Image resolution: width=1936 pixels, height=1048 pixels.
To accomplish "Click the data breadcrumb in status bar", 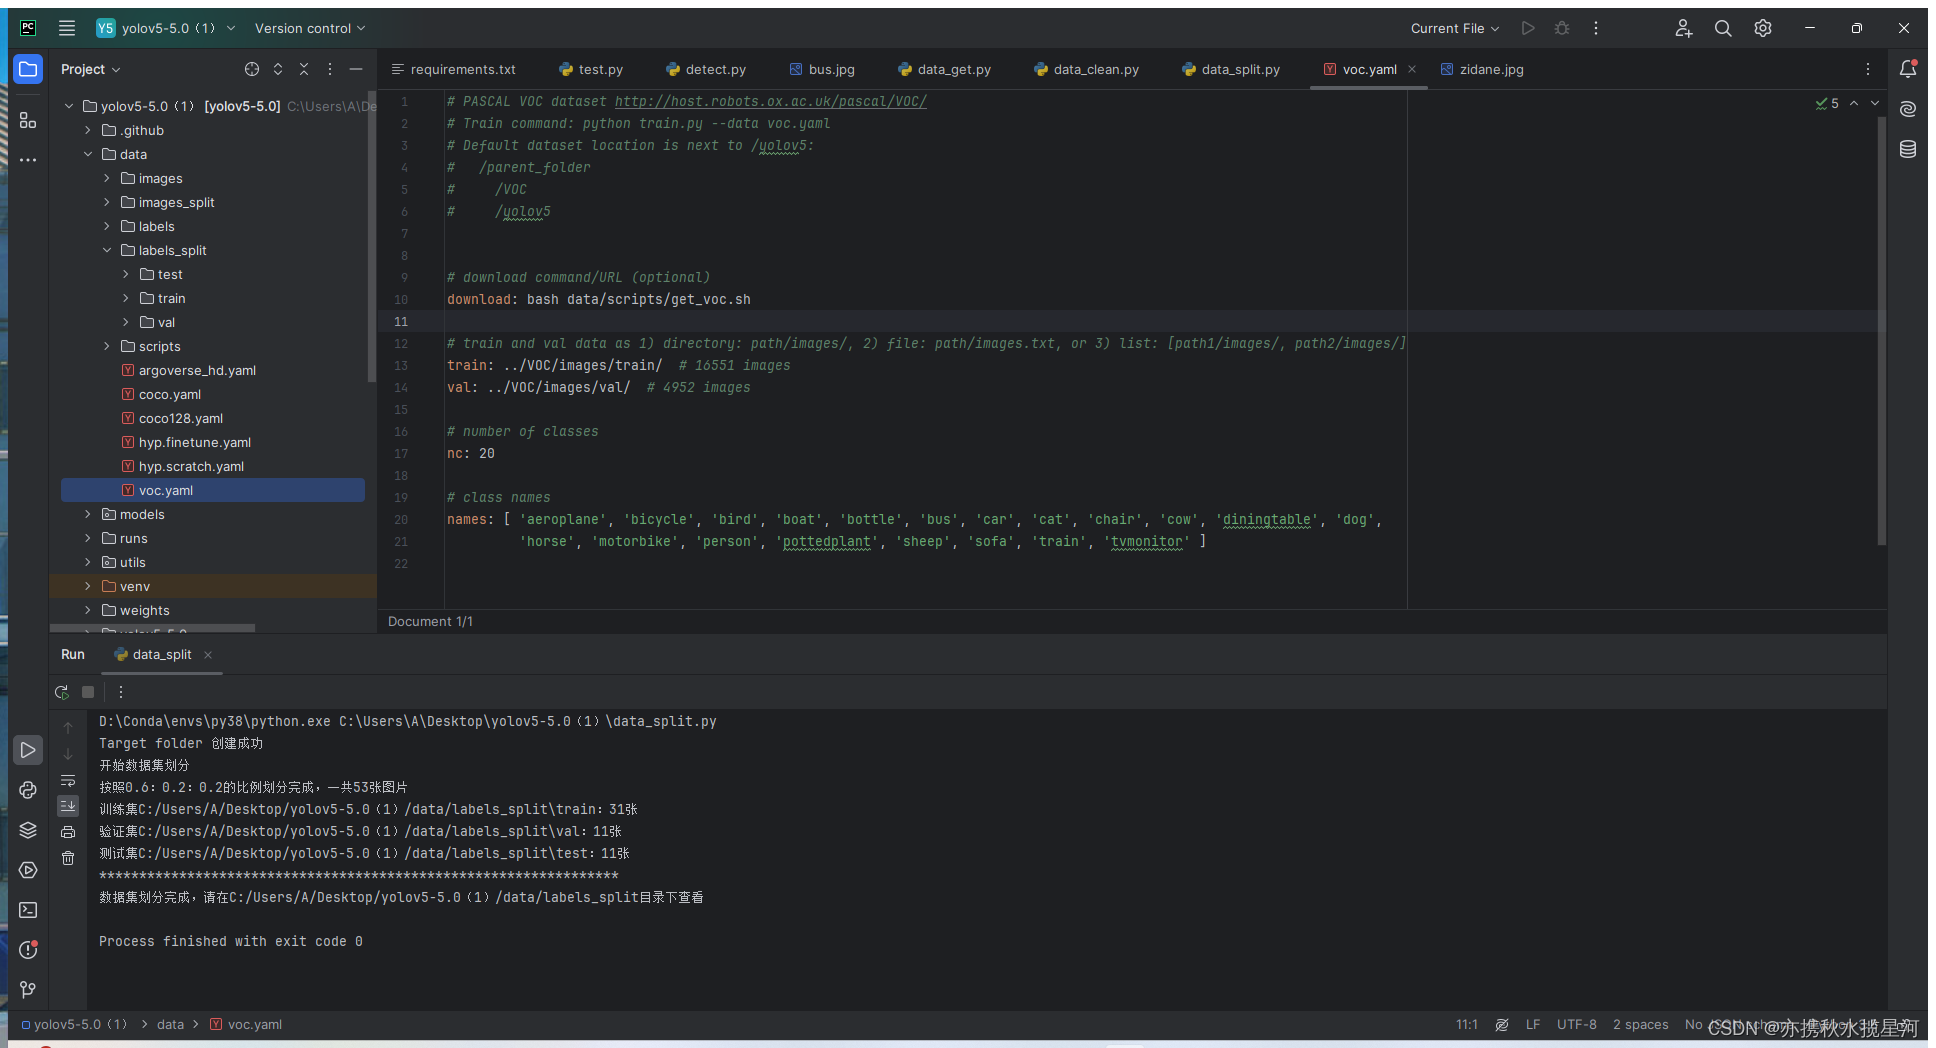I will [171, 1025].
